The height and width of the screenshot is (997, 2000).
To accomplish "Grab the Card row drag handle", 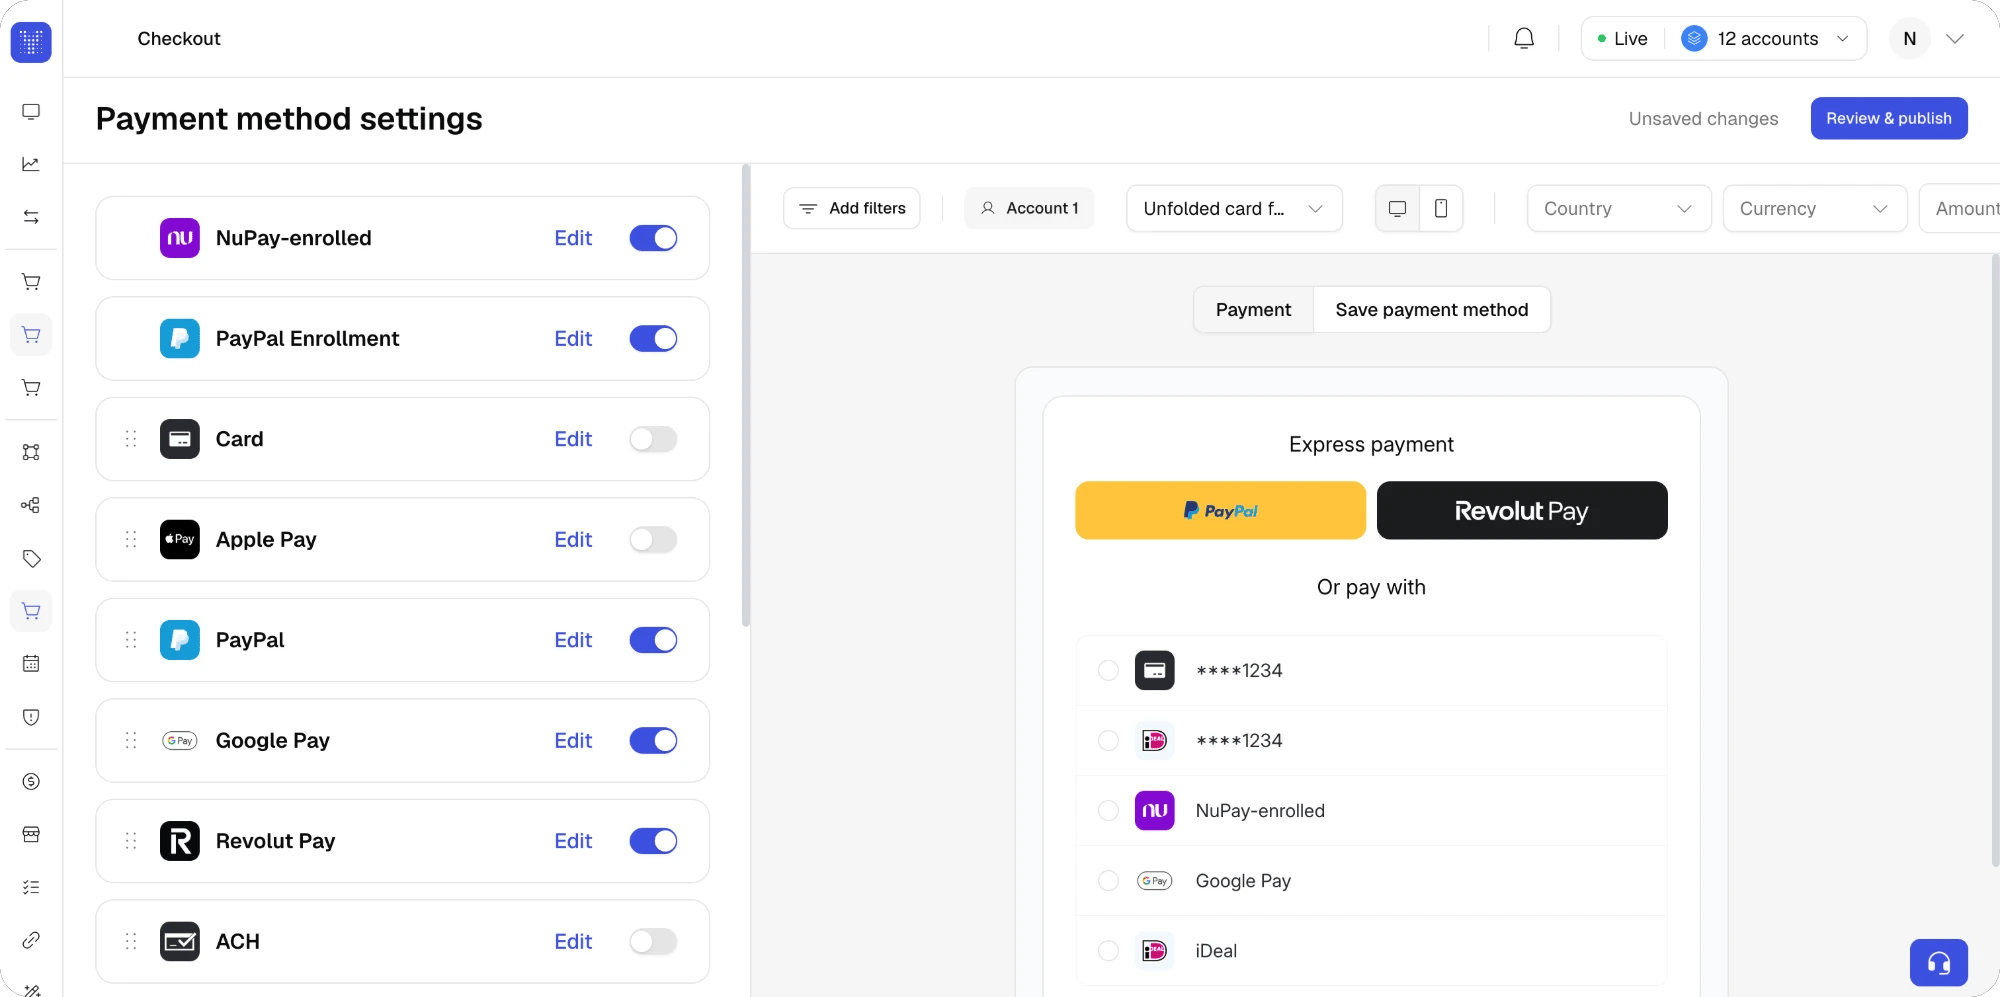I will [x=131, y=439].
